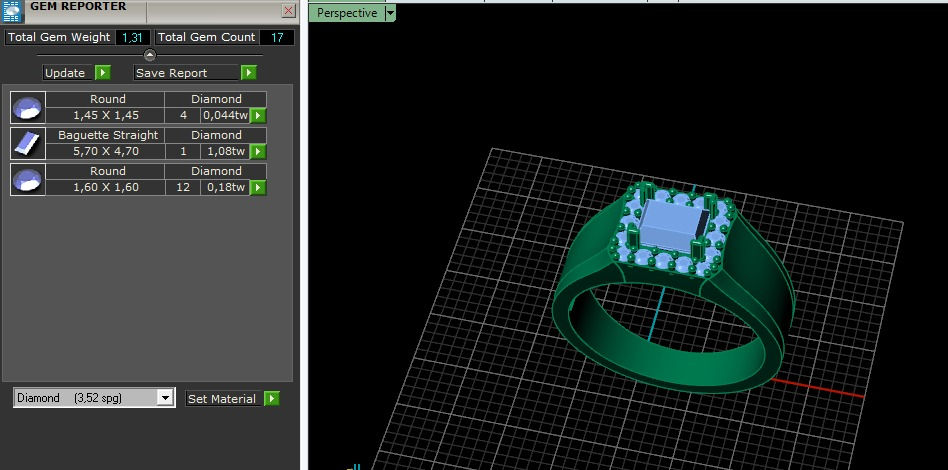Click green arrow next to Set Material
The height and width of the screenshot is (470, 948).
point(272,399)
